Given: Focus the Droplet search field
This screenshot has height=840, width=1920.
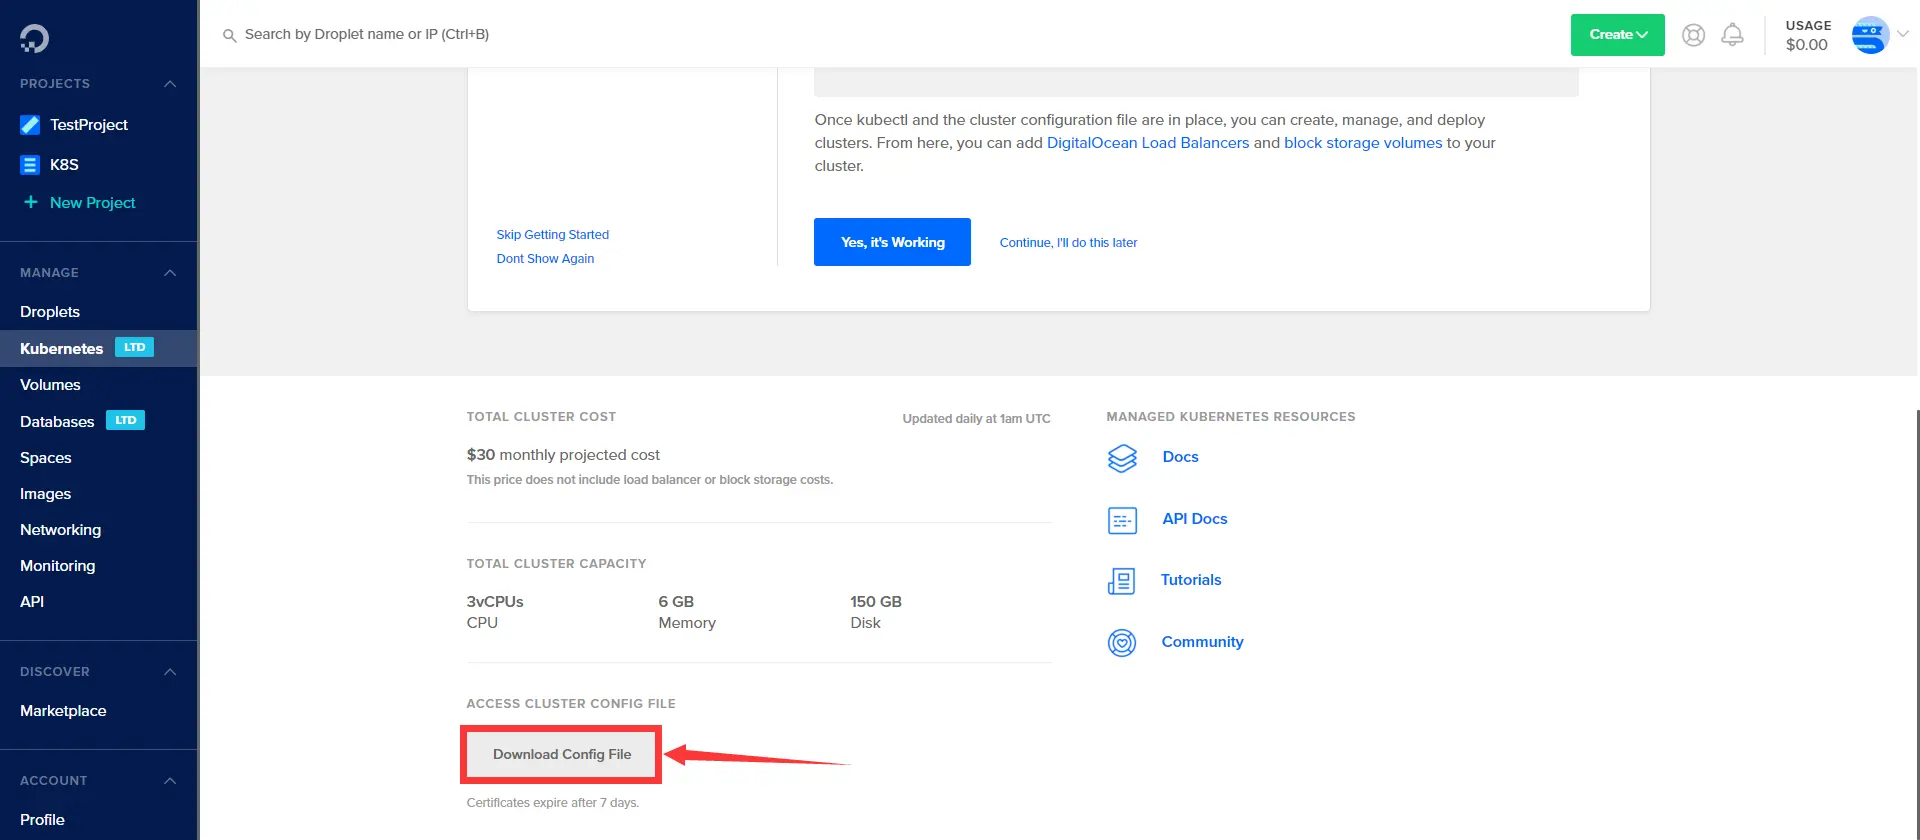Looking at the screenshot, I should tap(367, 35).
